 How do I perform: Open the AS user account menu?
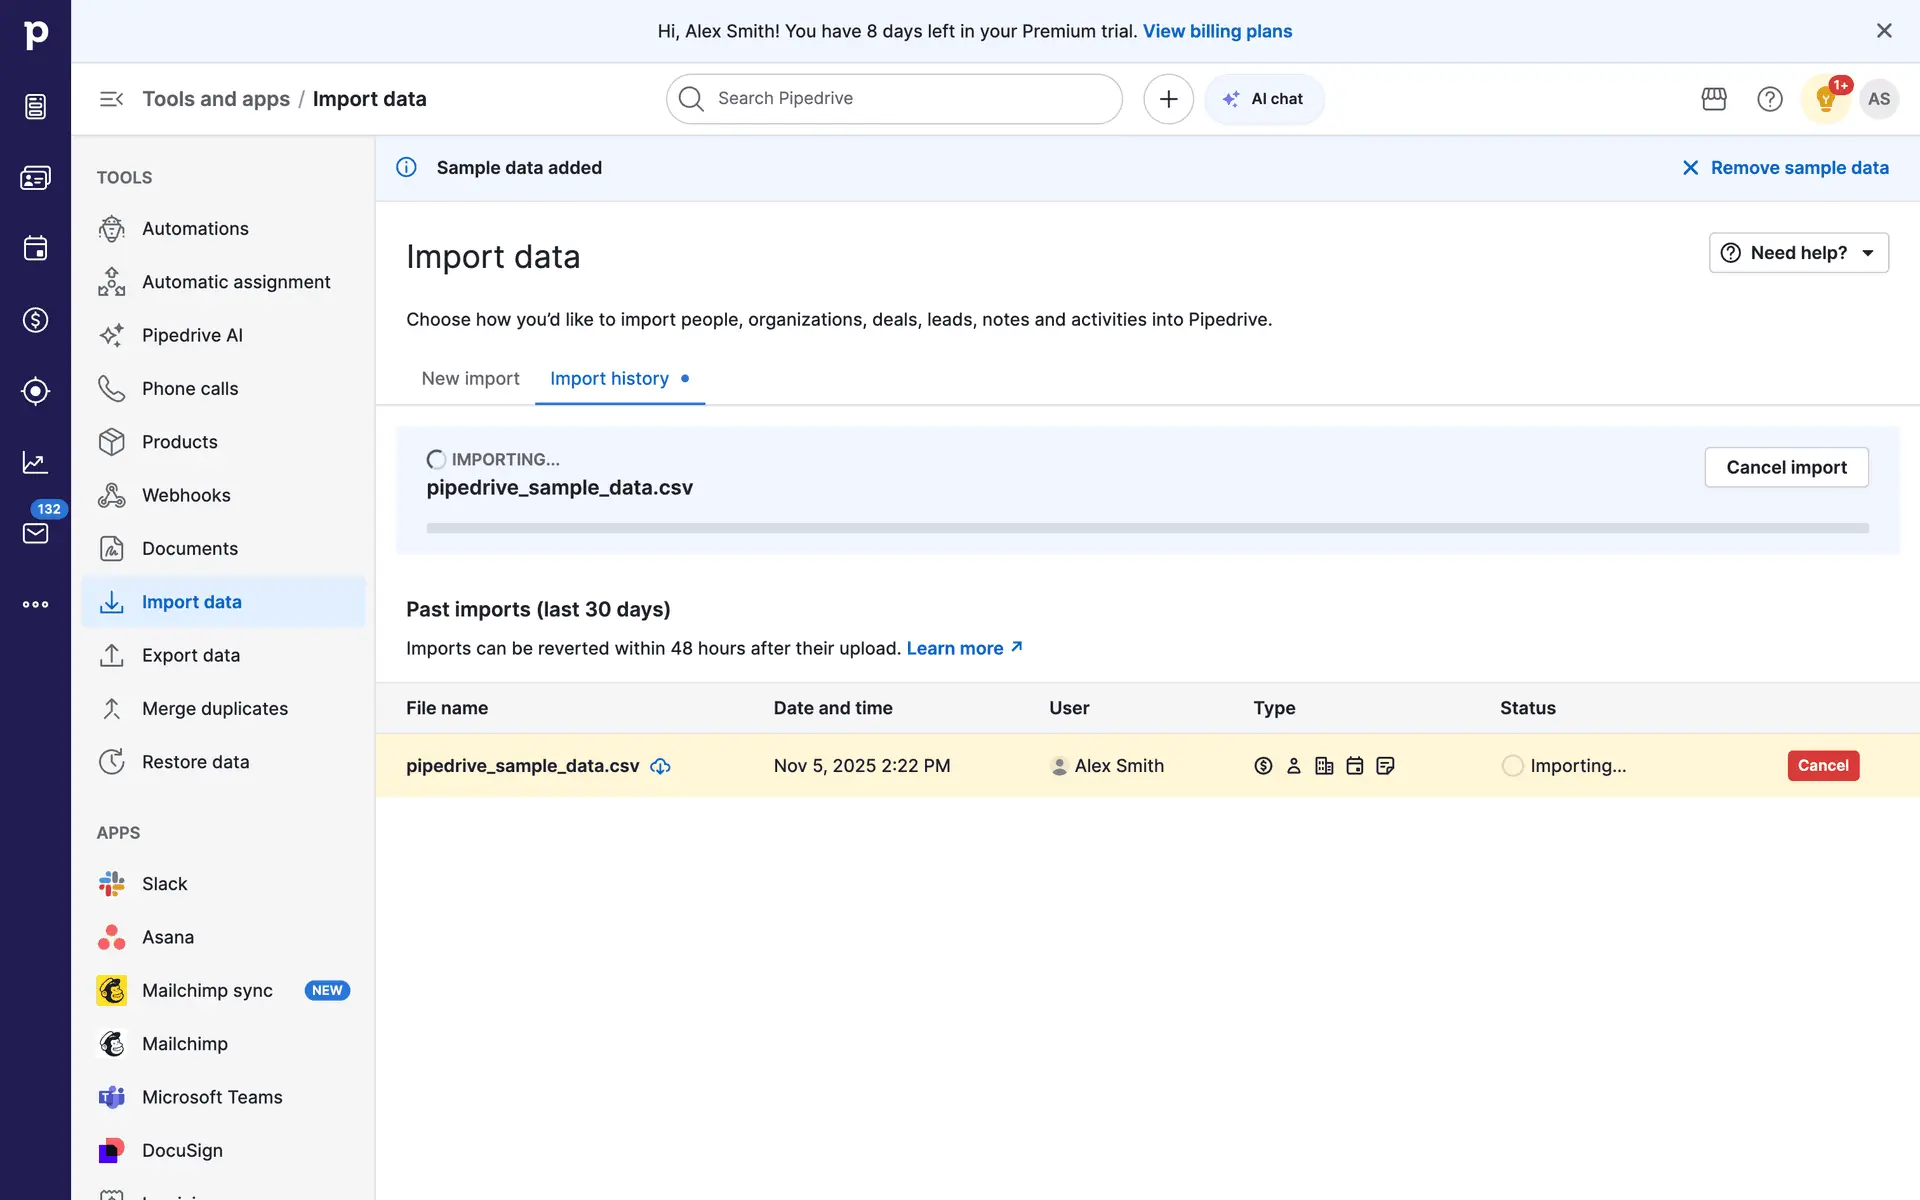coord(1879,99)
